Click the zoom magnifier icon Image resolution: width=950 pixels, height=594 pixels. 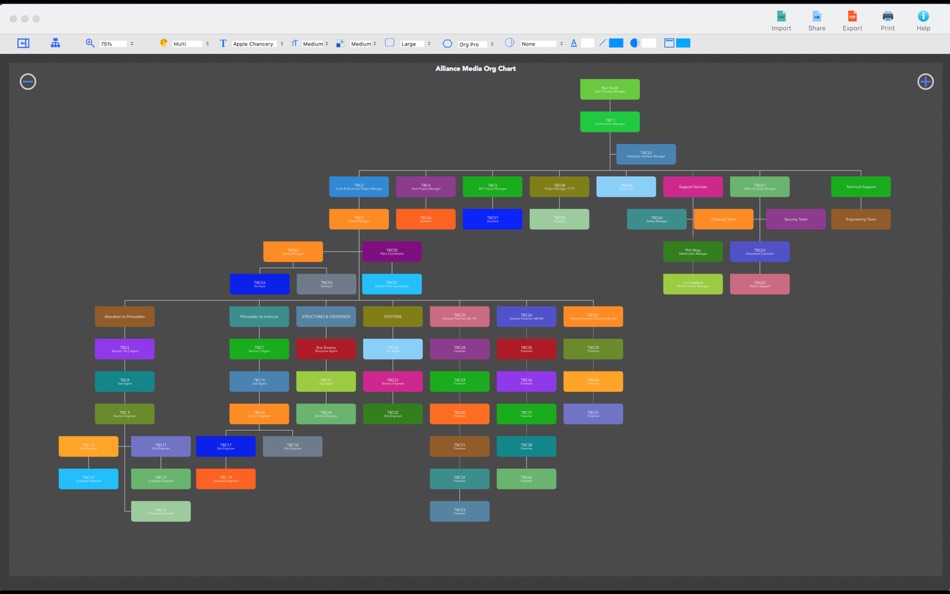click(90, 43)
